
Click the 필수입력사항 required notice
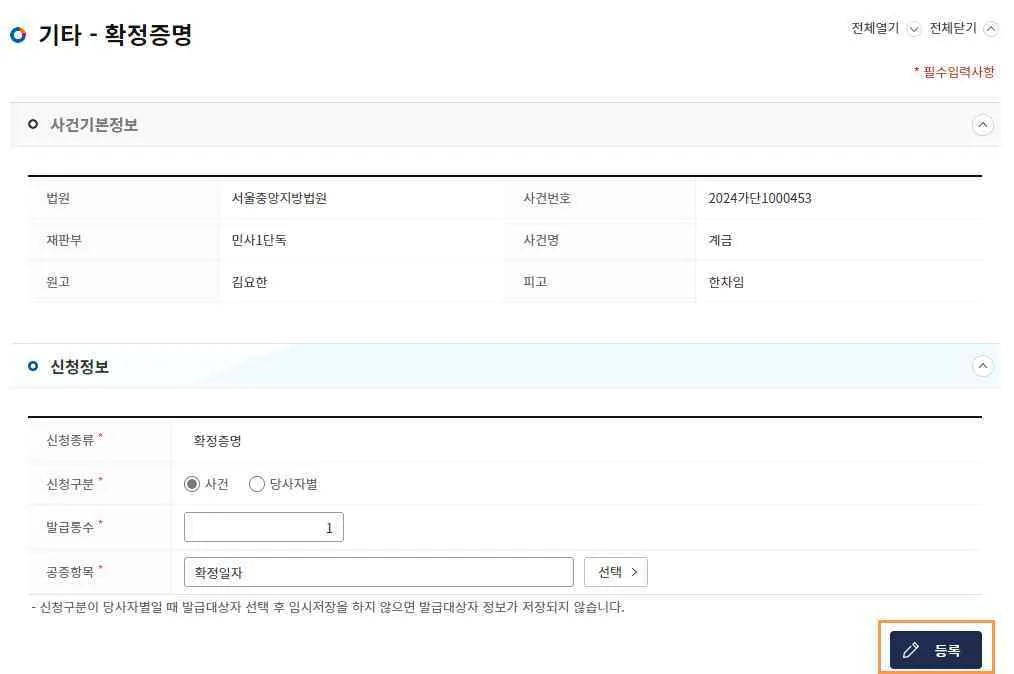(x=954, y=71)
